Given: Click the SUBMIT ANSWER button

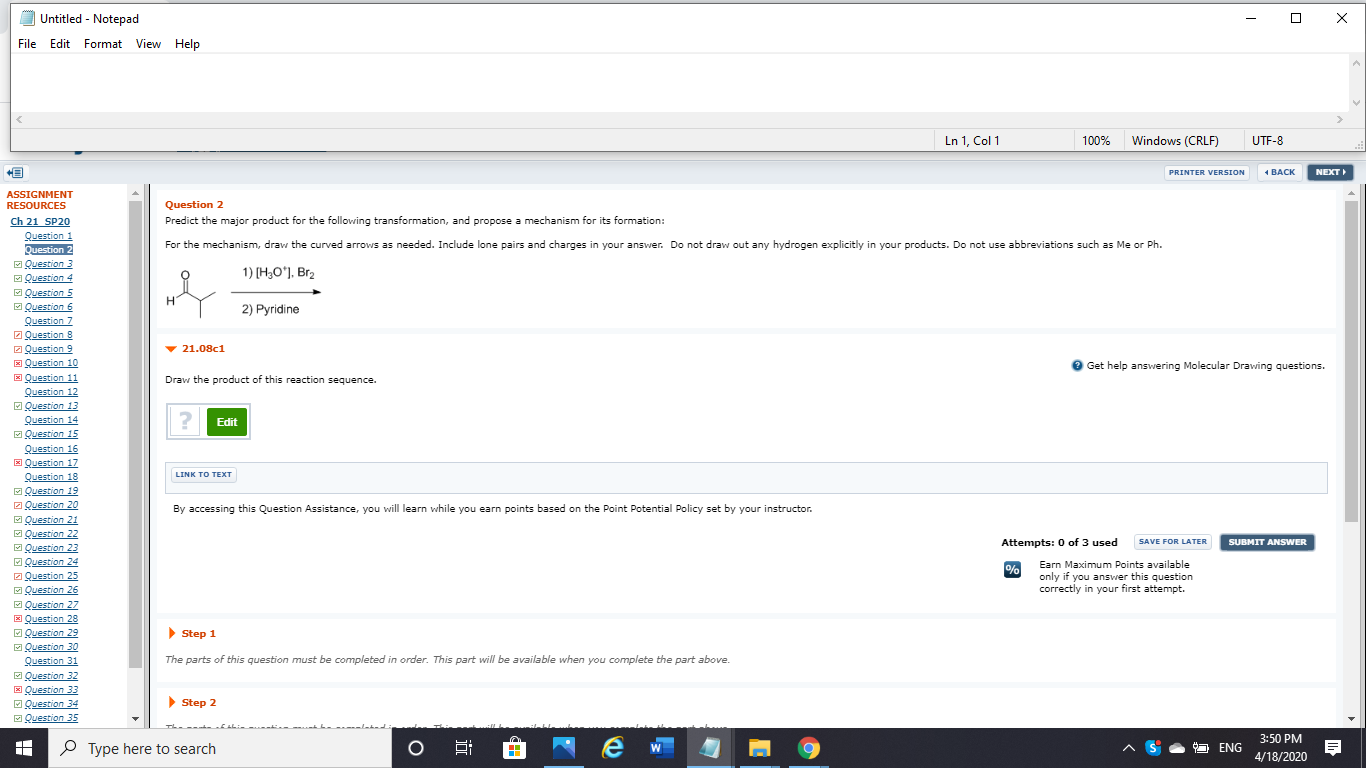Looking at the screenshot, I should [x=1266, y=541].
